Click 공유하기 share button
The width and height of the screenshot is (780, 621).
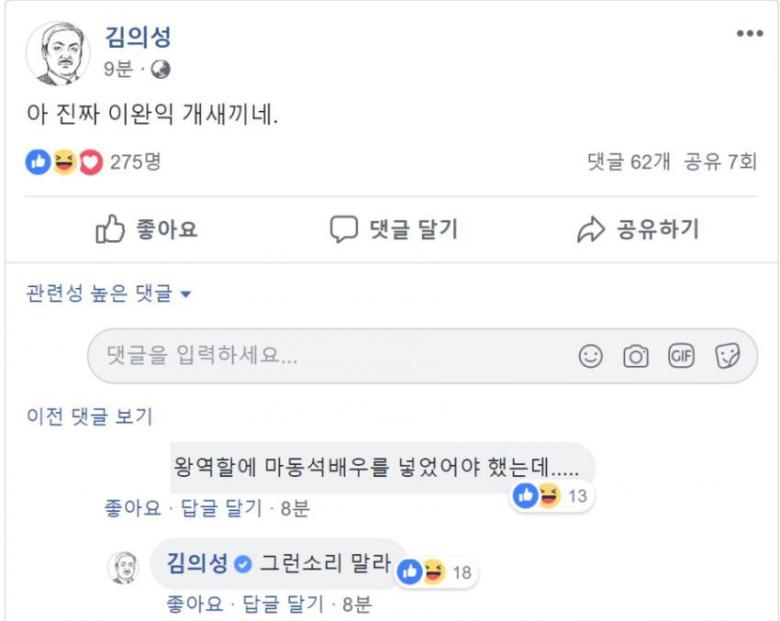point(638,229)
